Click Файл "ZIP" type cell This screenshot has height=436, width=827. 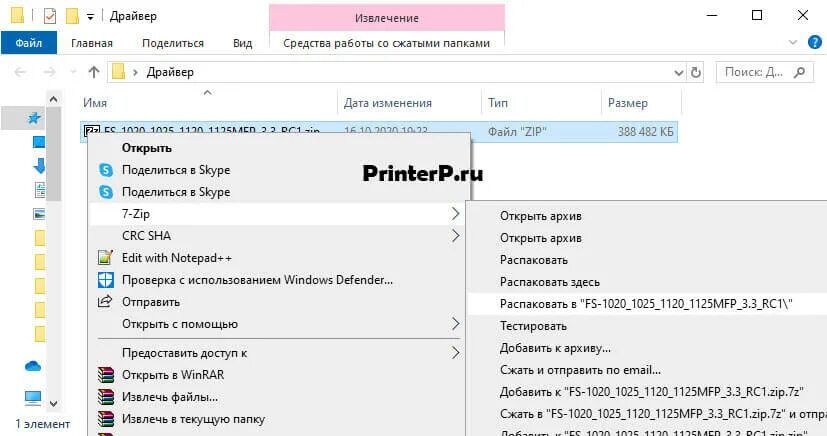(x=517, y=132)
